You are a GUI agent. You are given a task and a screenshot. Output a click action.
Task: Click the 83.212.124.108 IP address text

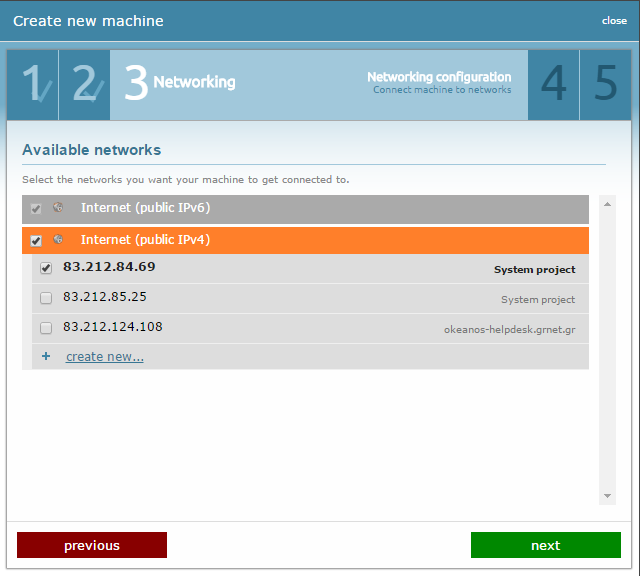[113, 327]
